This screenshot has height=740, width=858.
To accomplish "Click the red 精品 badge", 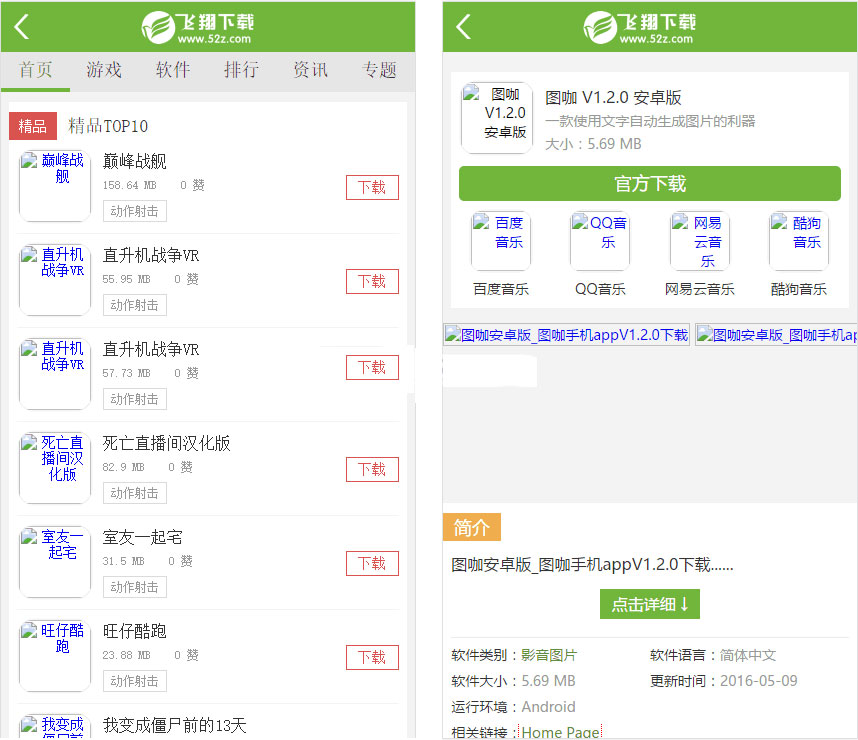I will (x=33, y=126).
